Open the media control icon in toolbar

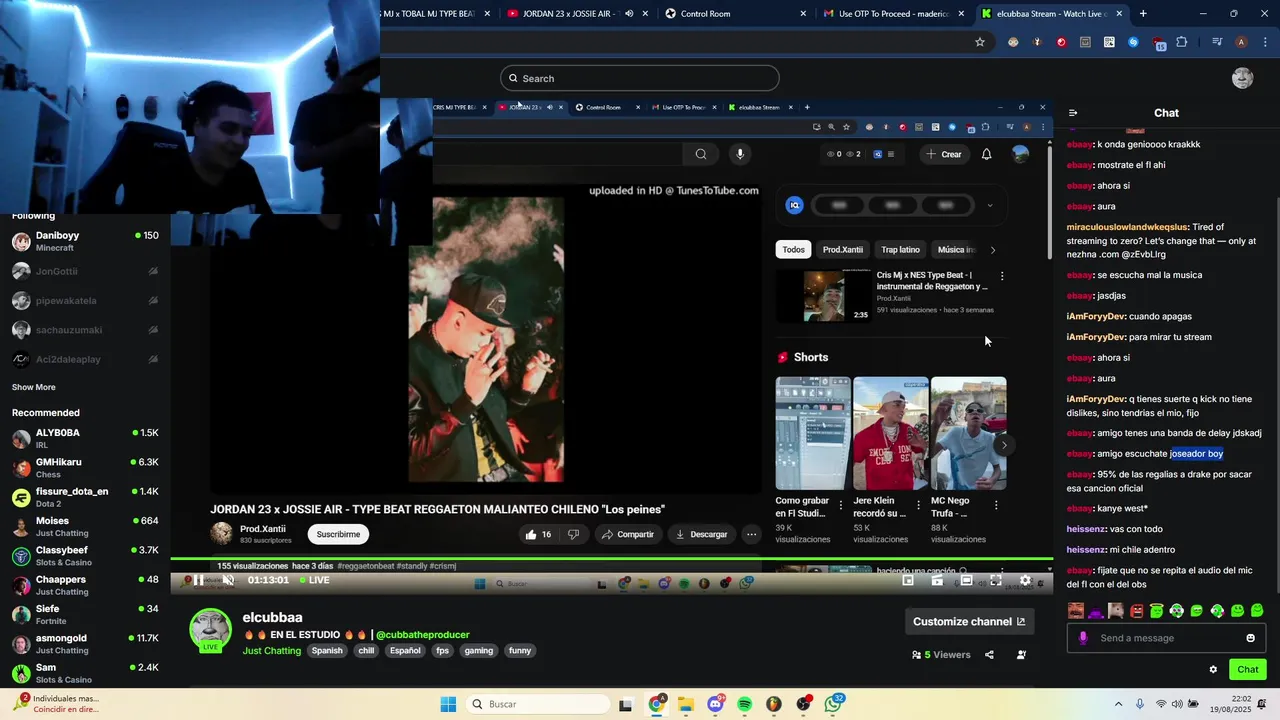(x=1217, y=42)
